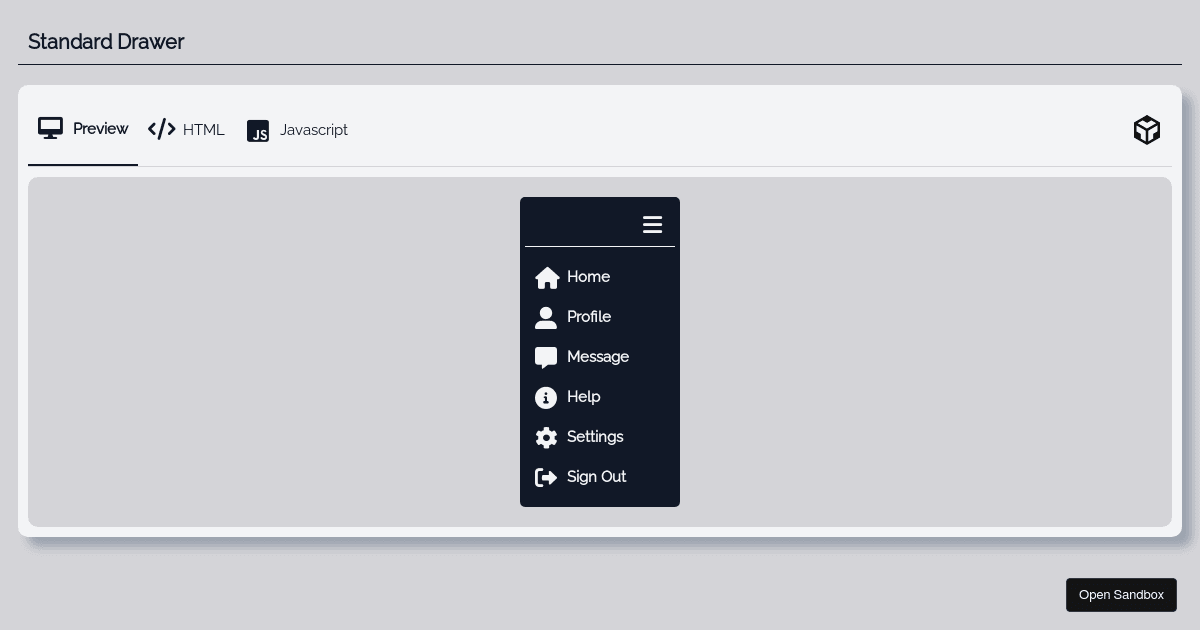Switch to the Javascript tab
1200x630 pixels.
point(297,130)
